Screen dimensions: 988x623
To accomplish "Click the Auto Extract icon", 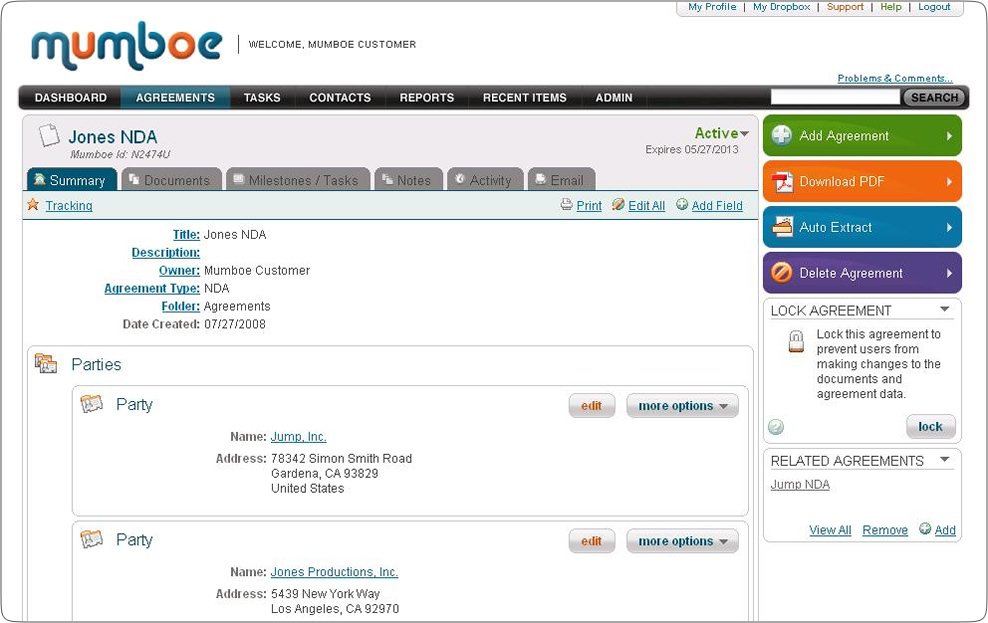I will (x=782, y=227).
